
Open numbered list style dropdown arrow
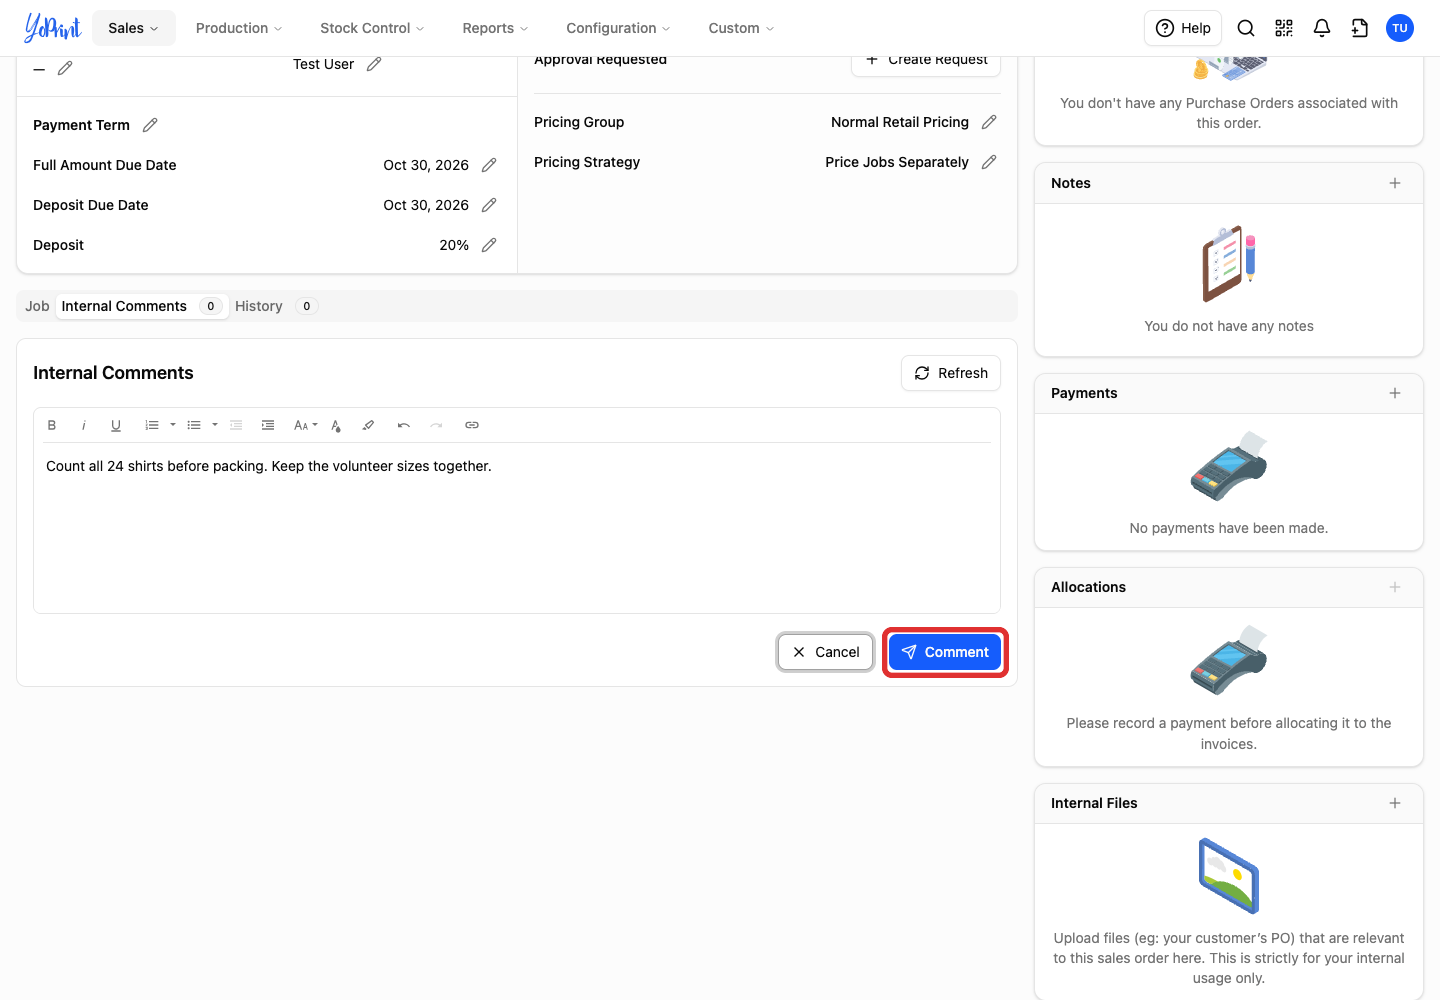tap(173, 425)
